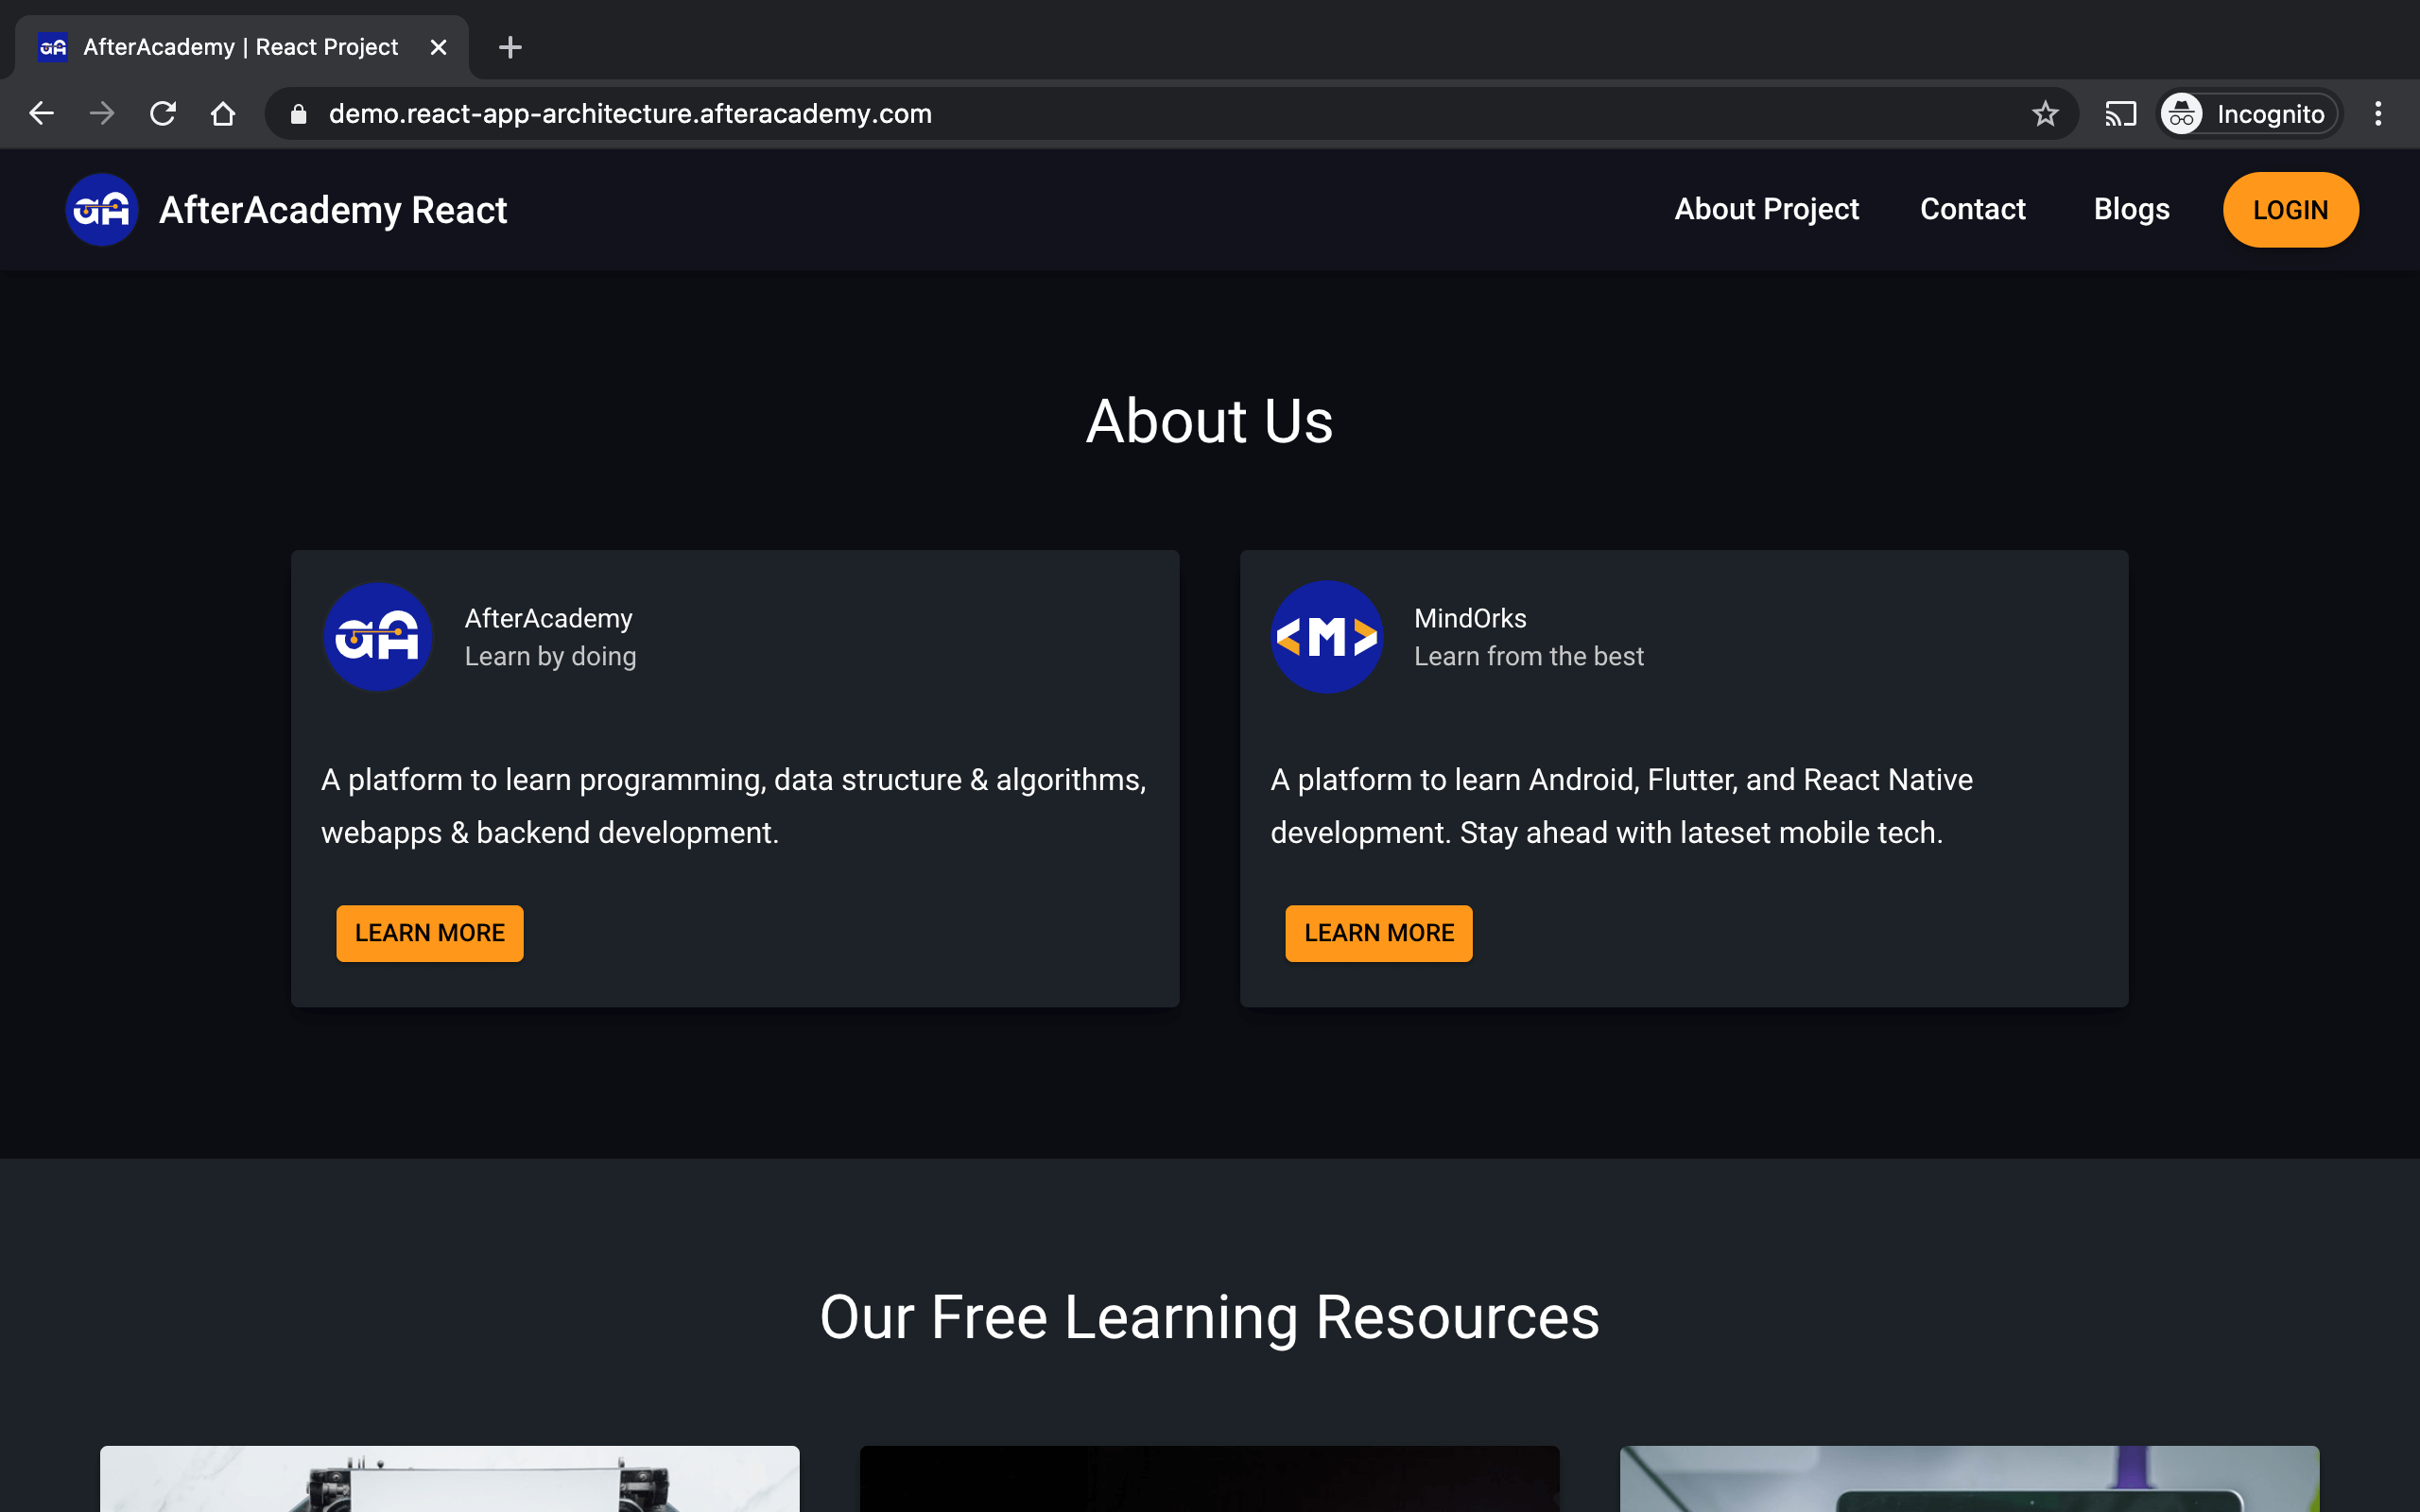Click the site padlock security icon
The height and width of the screenshot is (1512, 2420).
tap(298, 114)
